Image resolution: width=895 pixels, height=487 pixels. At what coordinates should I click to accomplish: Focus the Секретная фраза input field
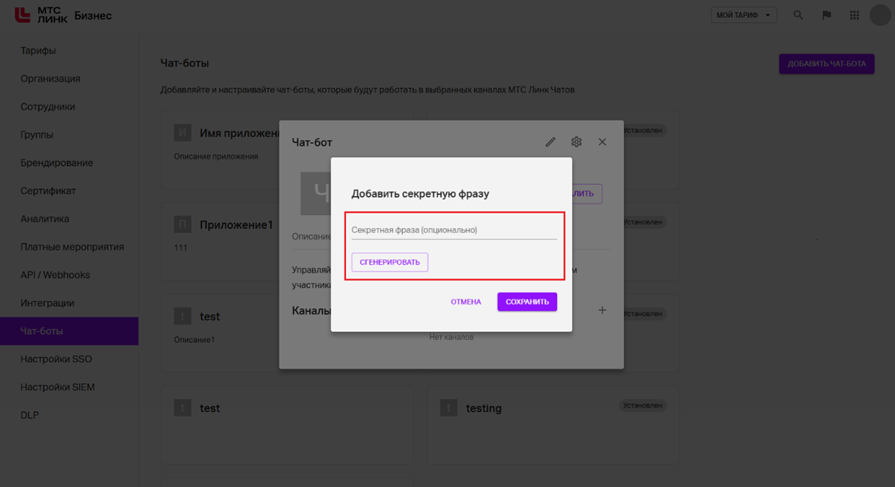(454, 230)
